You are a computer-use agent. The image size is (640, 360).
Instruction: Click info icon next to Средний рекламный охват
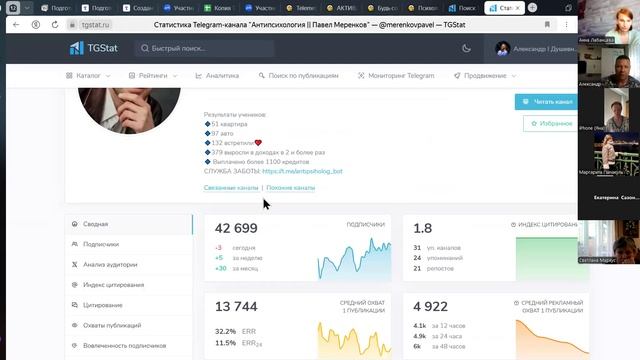coord(516,303)
